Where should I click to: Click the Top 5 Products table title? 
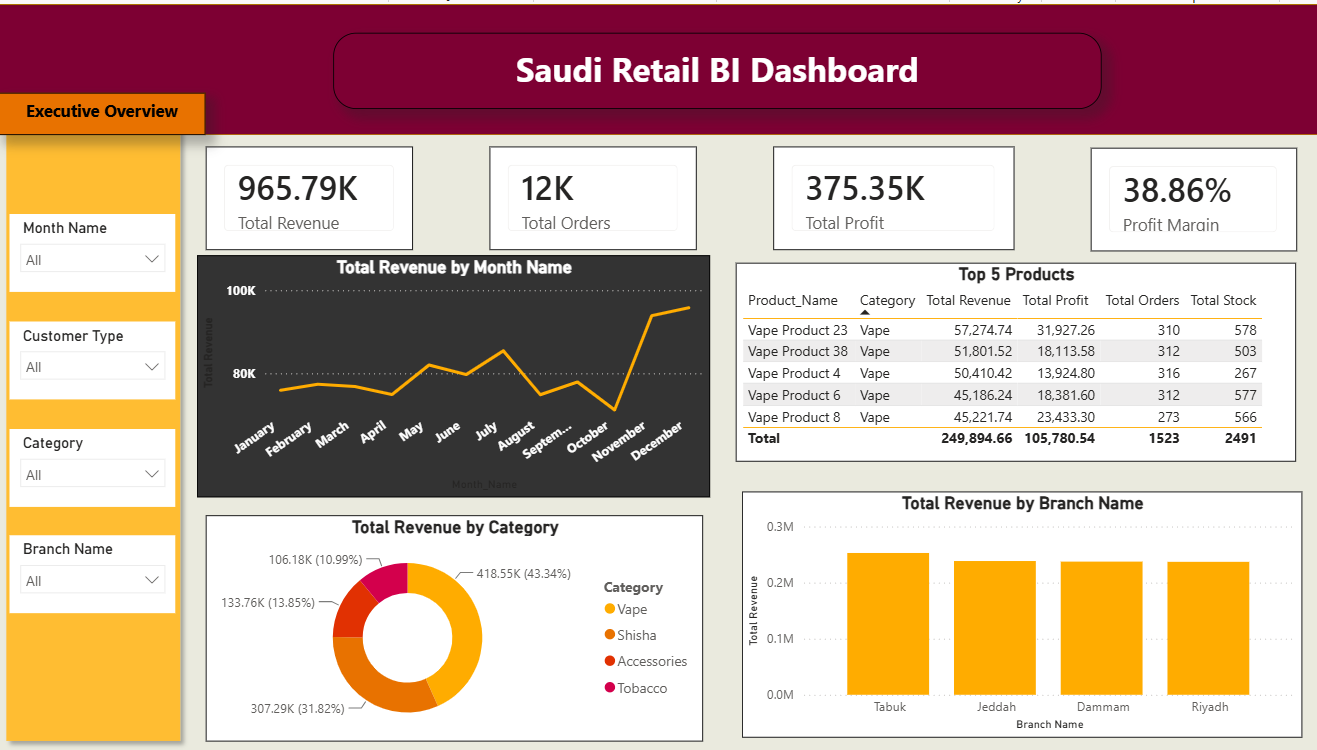click(x=1016, y=274)
